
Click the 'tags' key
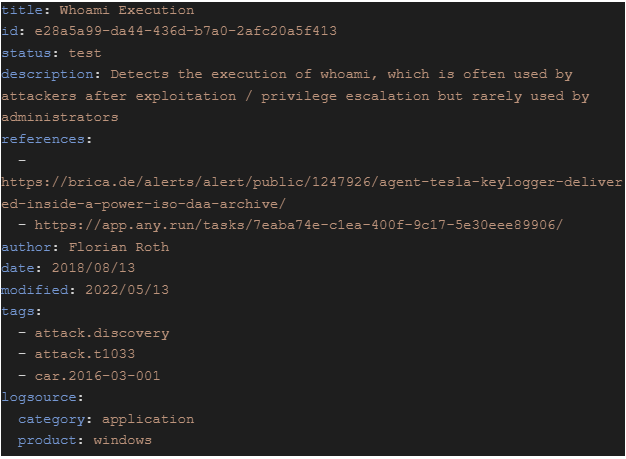click(18, 312)
